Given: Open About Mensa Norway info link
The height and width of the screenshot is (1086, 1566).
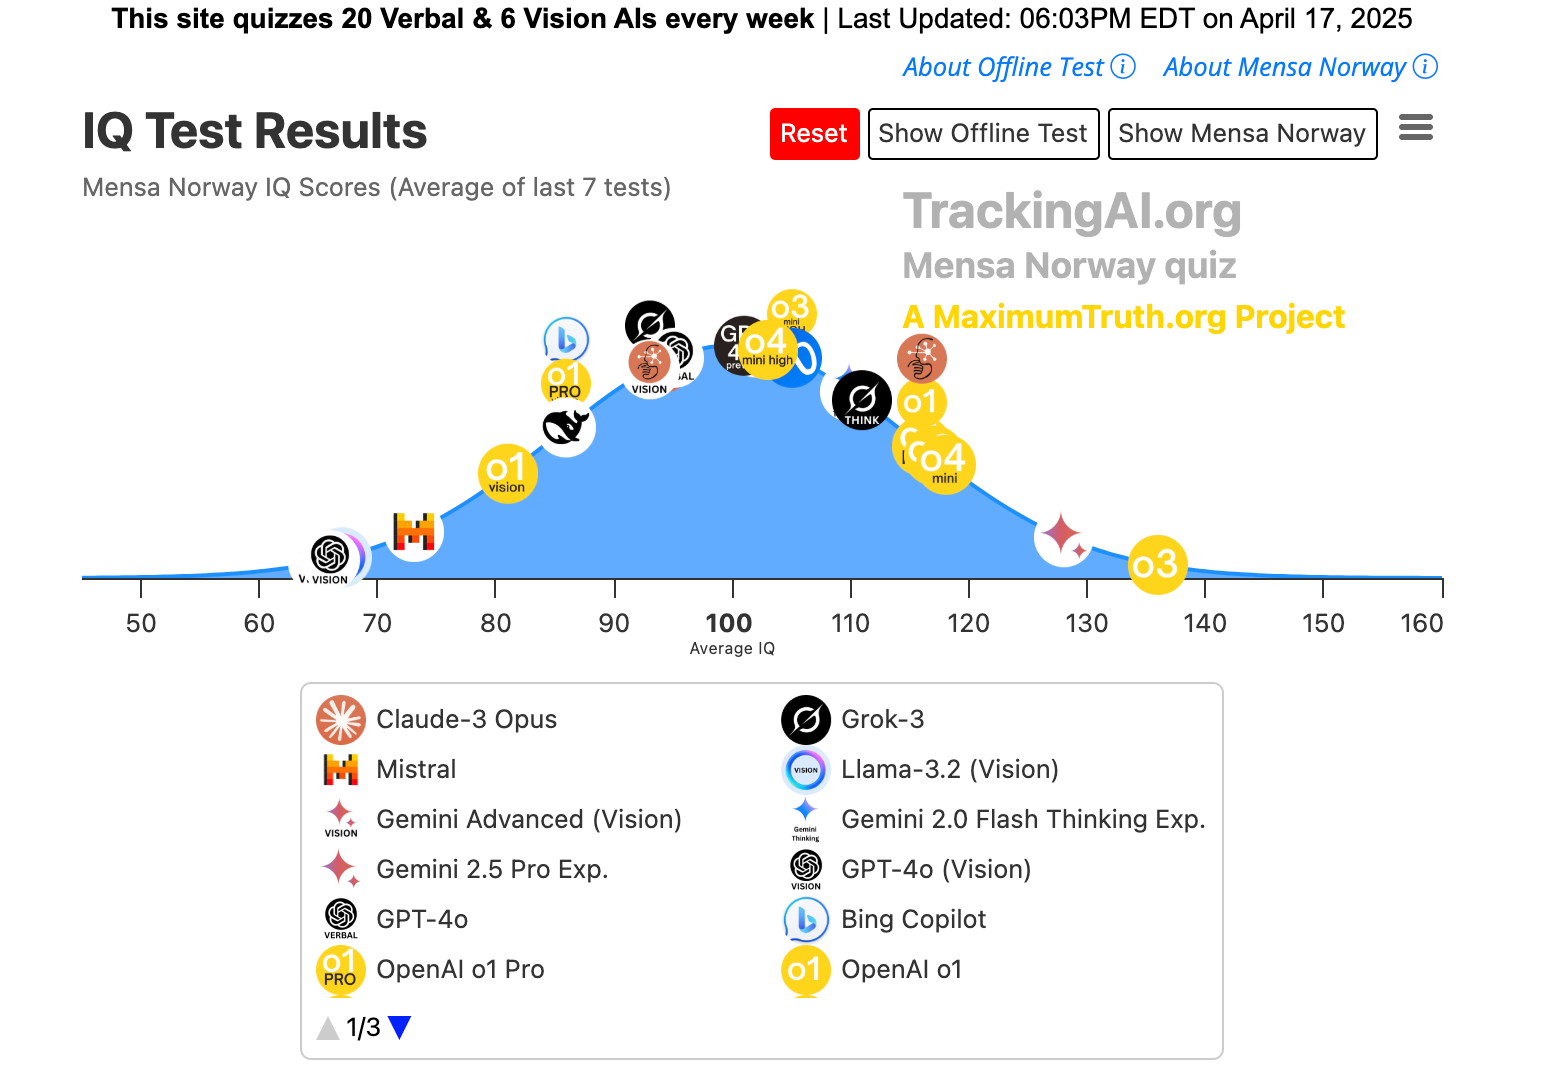Looking at the screenshot, I should pyautogui.click(x=1299, y=67).
